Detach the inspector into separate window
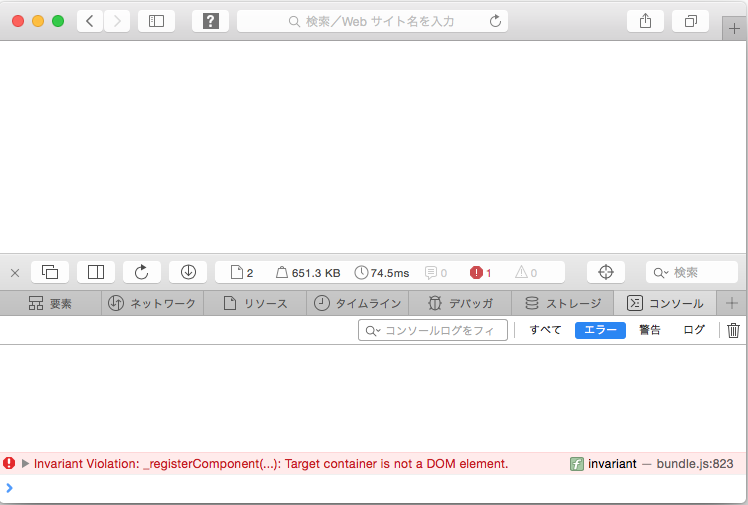 [50, 272]
